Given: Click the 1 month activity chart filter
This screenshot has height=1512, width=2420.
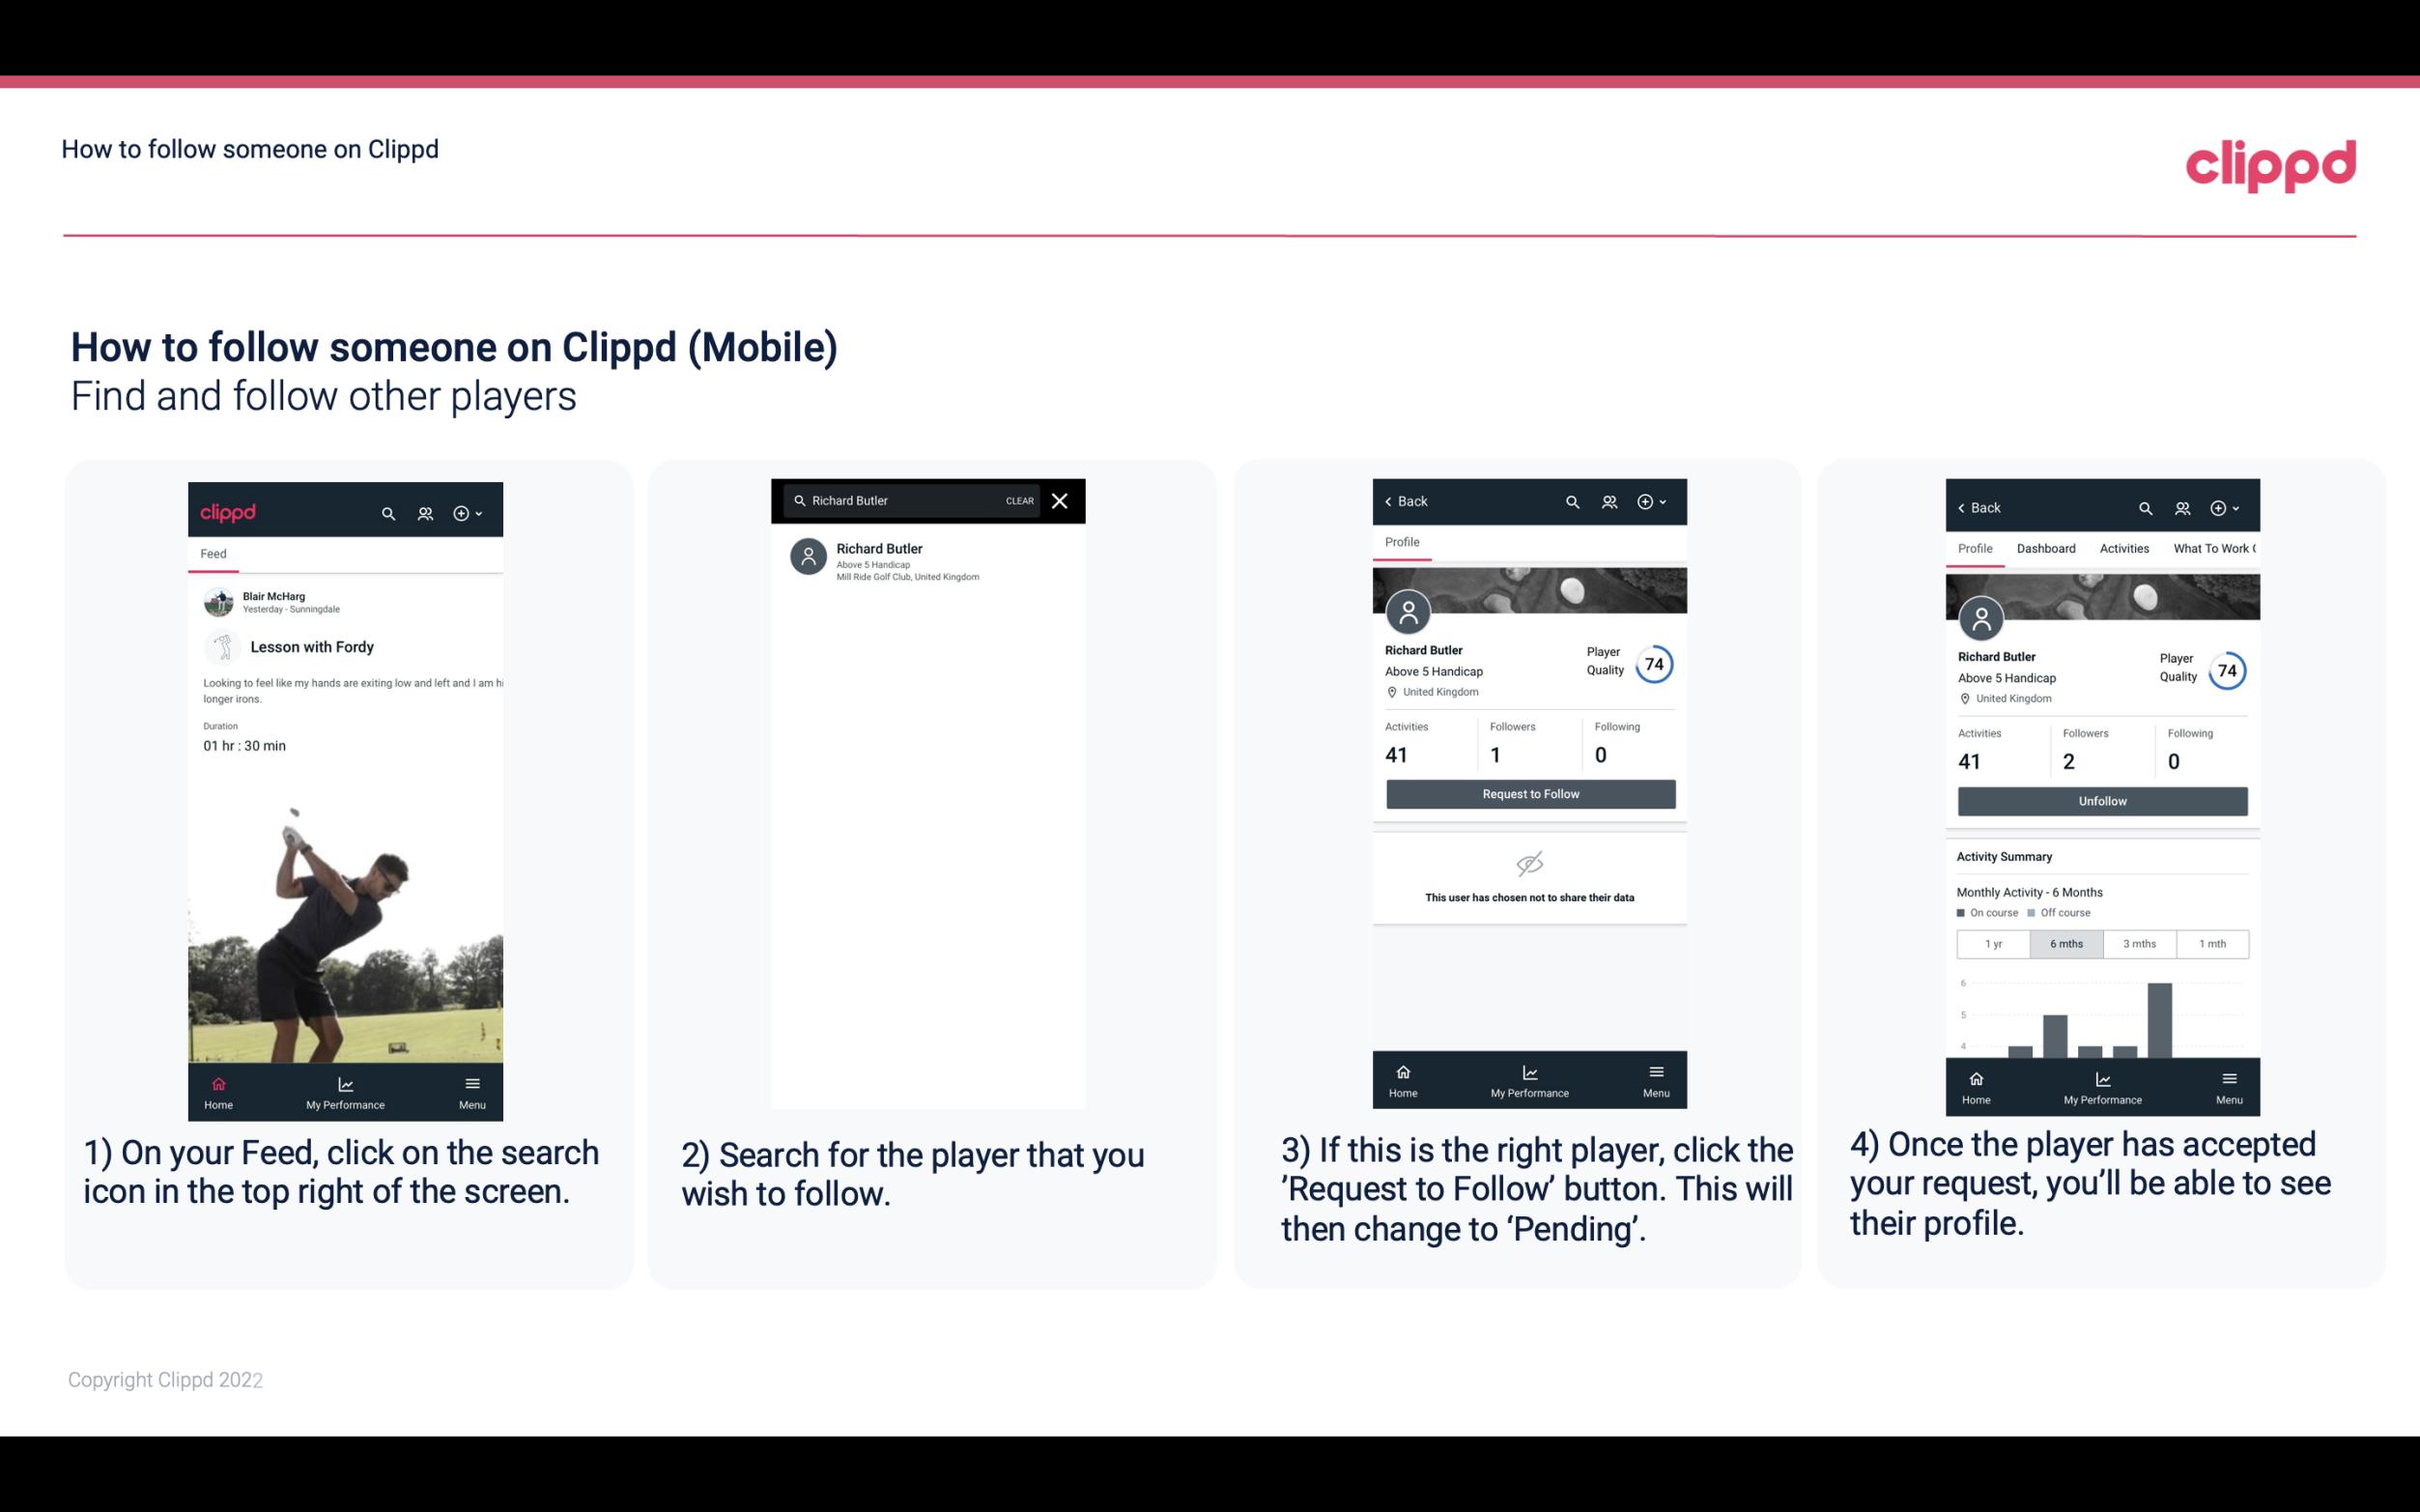Looking at the screenshot, I should (2213, 944).
